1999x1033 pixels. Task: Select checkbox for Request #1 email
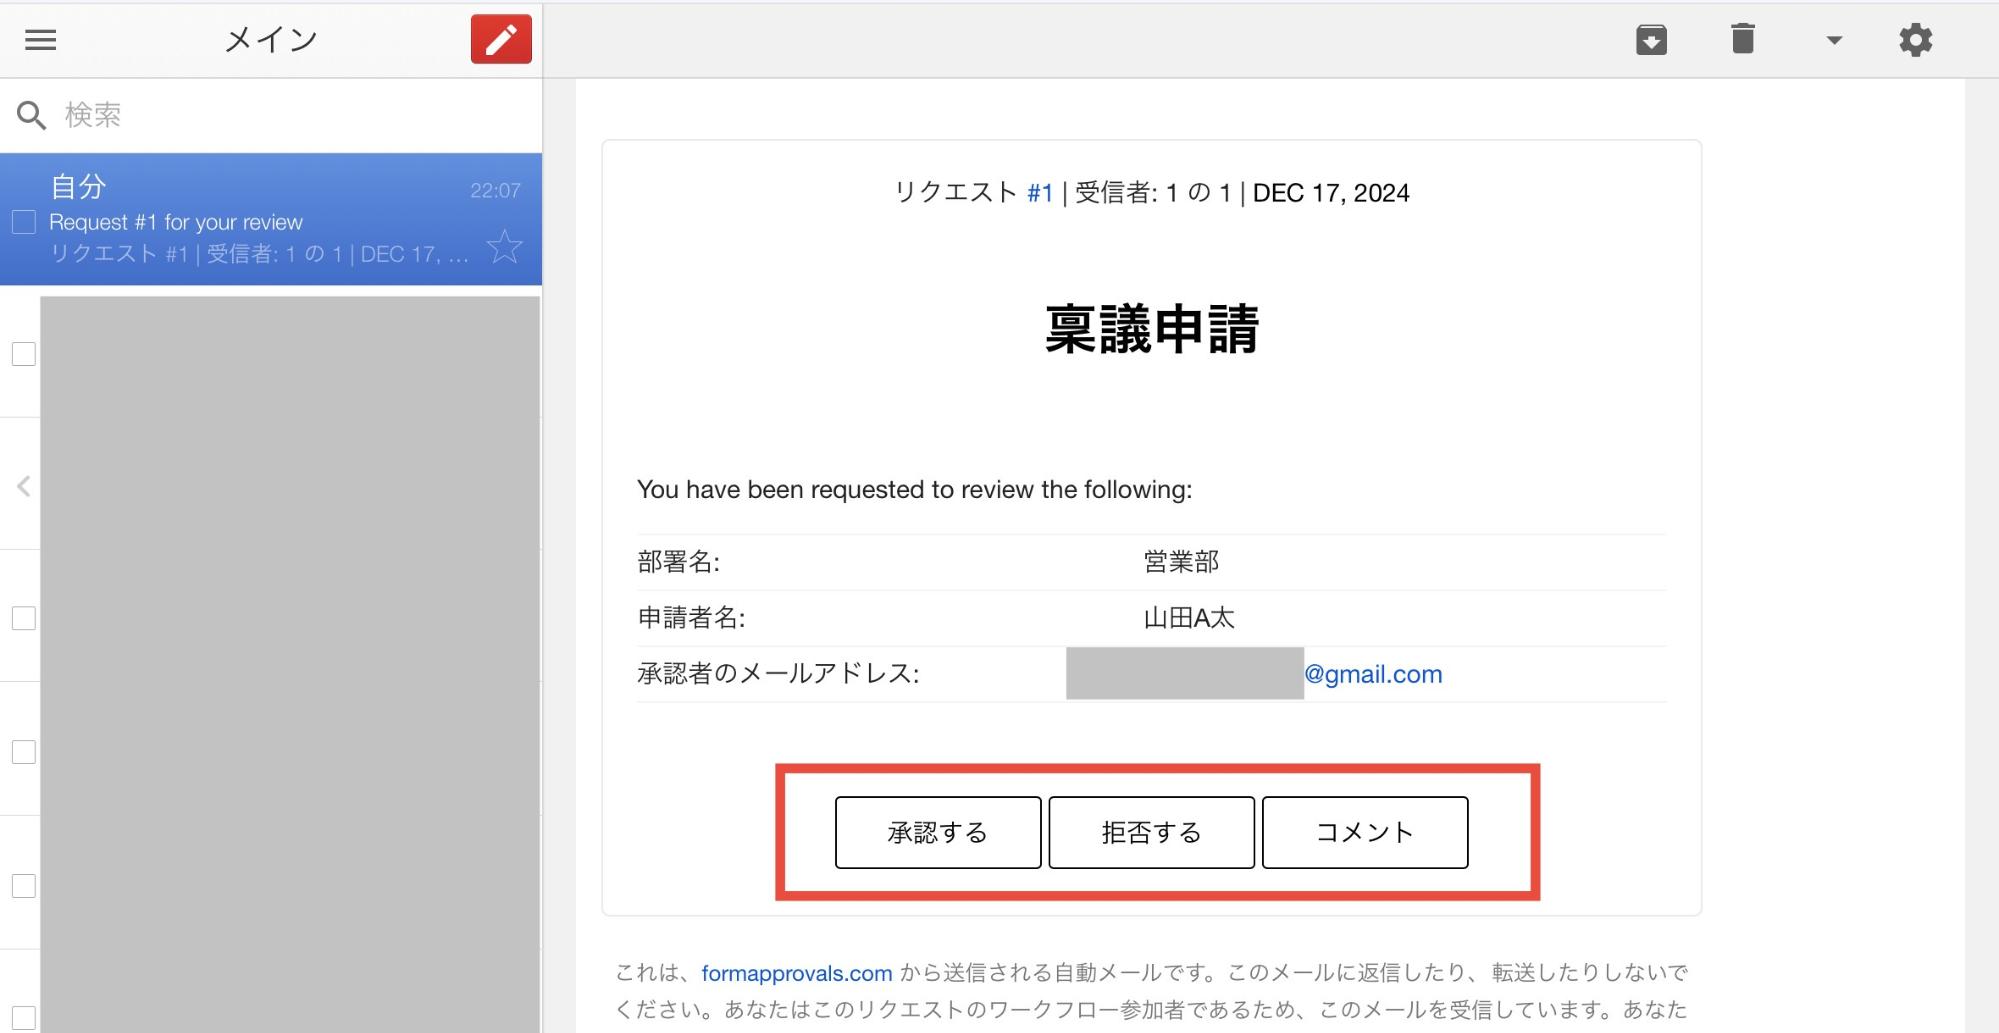[x=24, y=221]
